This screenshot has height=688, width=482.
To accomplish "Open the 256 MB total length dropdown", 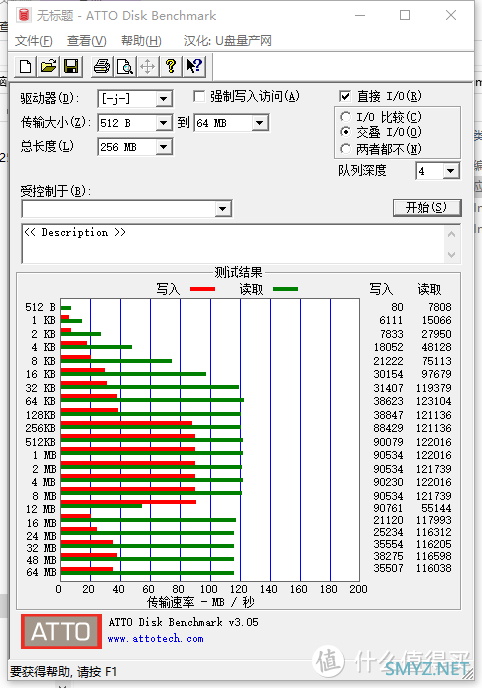I will (x=164, y=147).
